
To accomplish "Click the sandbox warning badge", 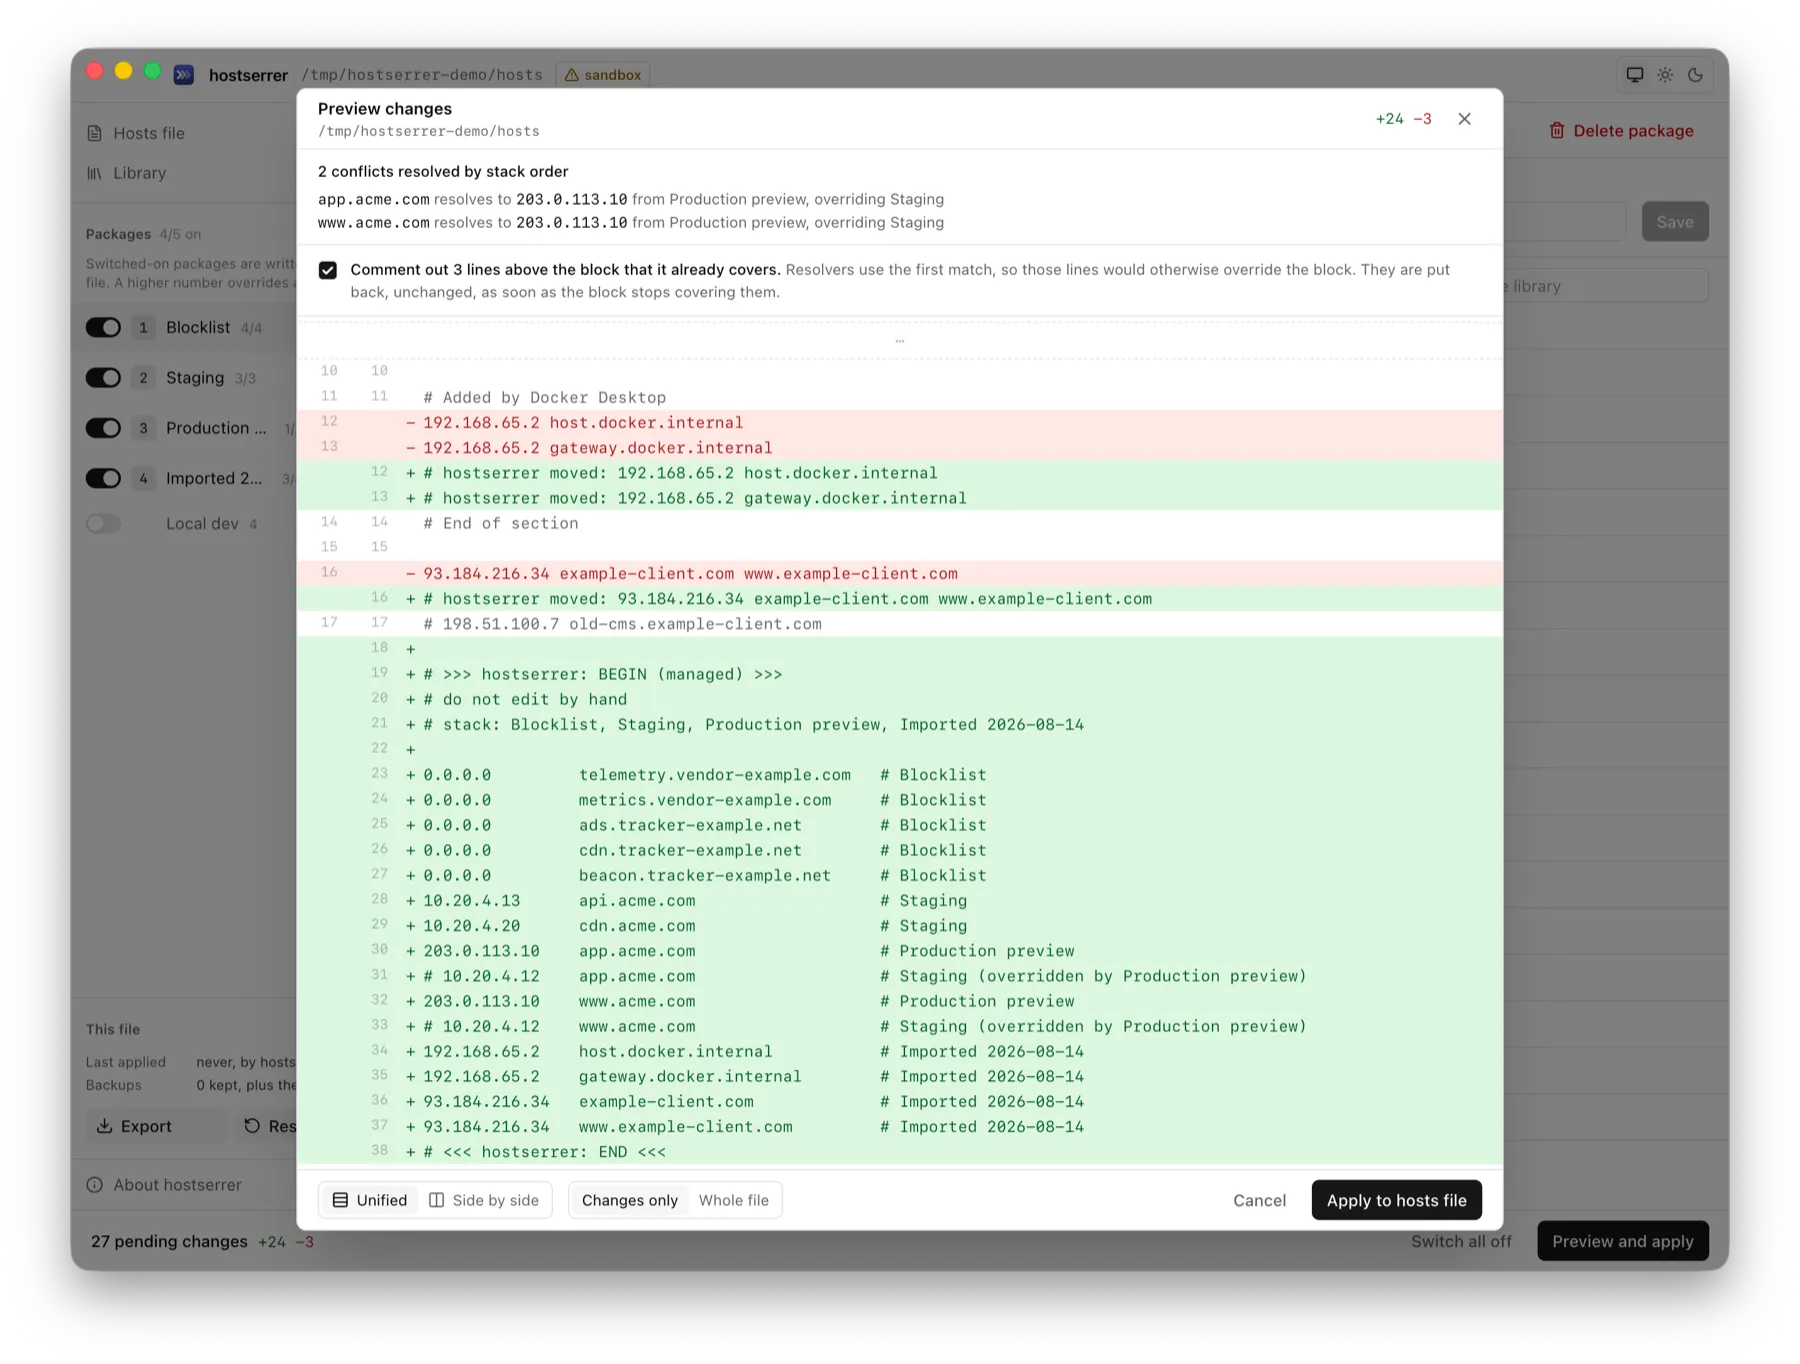I will coord(603,75).
